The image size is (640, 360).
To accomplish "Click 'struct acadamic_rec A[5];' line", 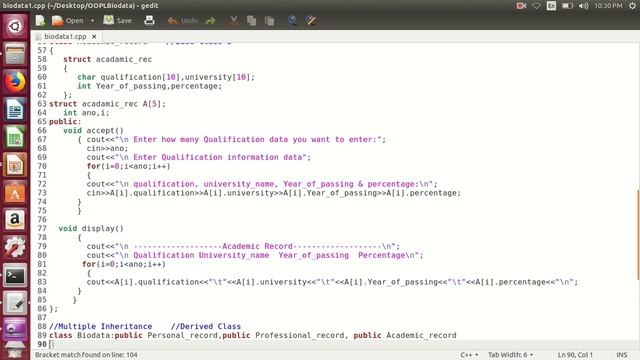I will [x=107, y=104].
